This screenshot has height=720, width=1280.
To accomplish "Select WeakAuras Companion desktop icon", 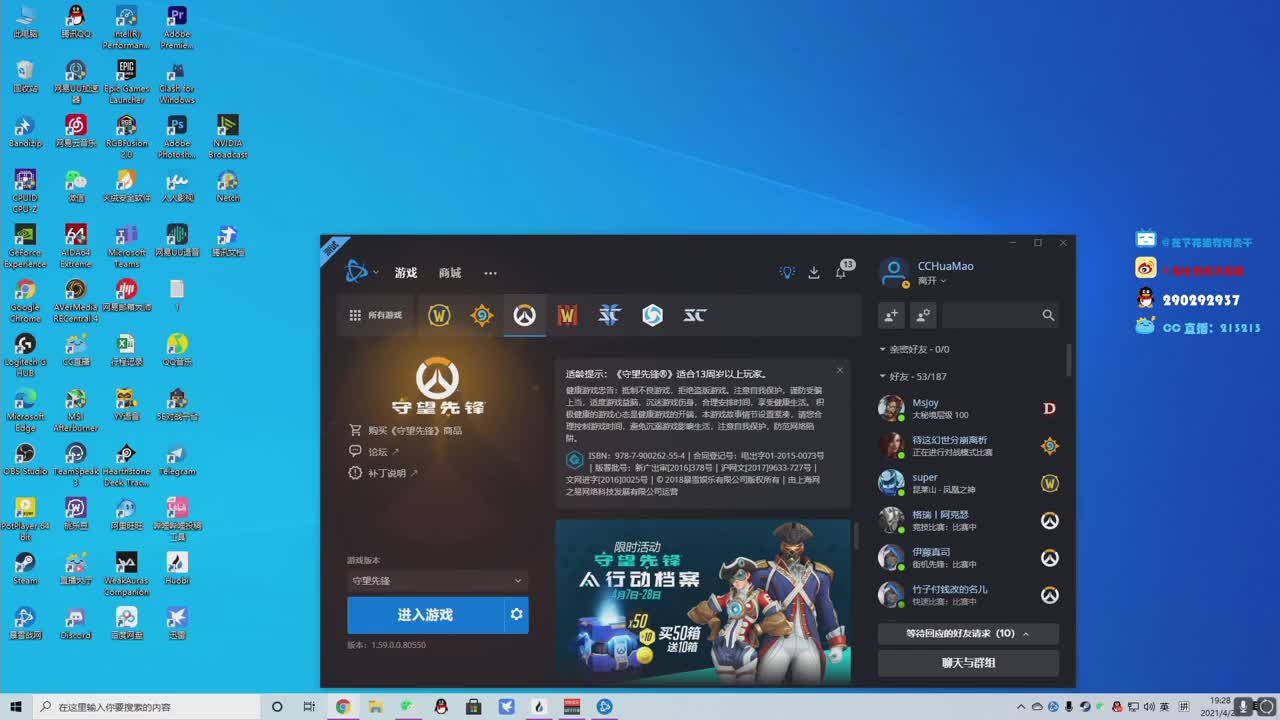I will [x=126, y=574].
